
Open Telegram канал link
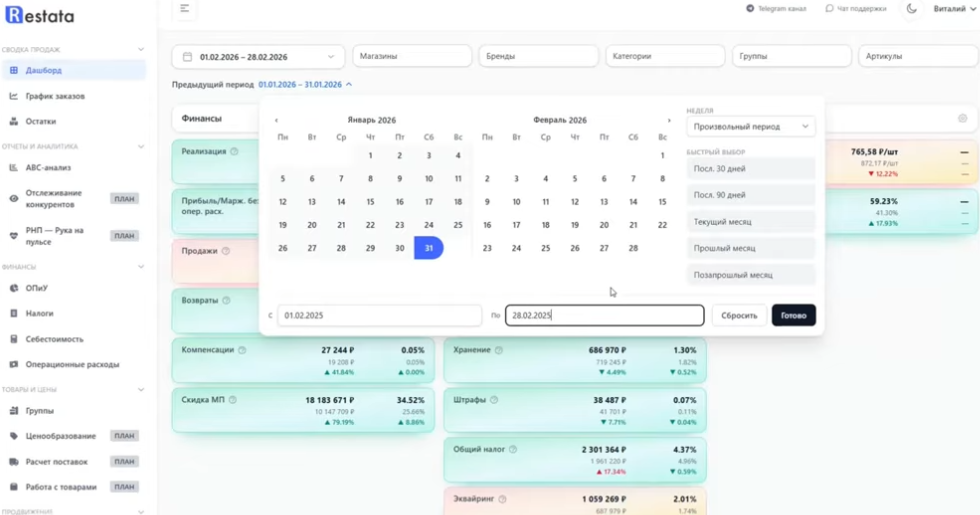(x=776, y=9)
